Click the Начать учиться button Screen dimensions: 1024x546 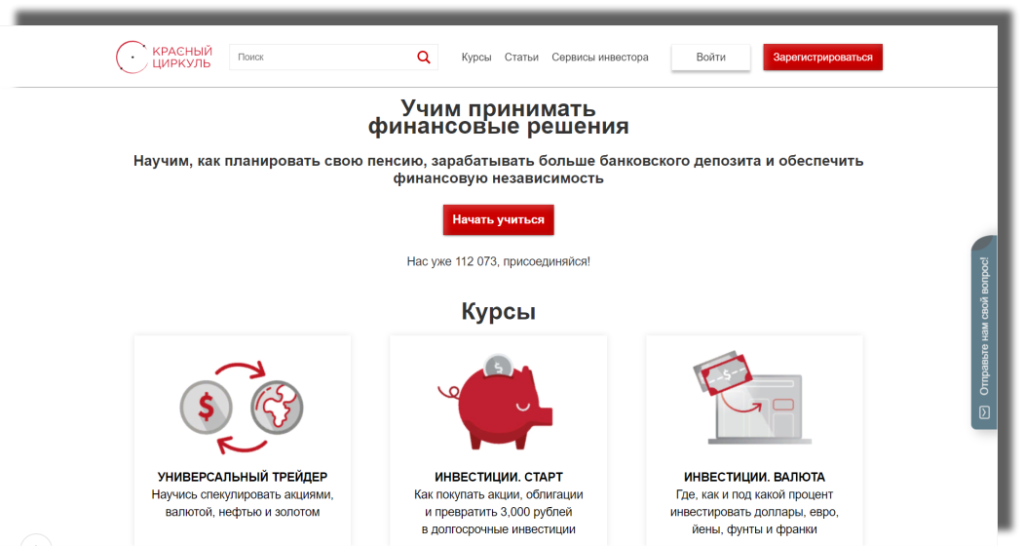pyautogui.click(x=498, y=220)
